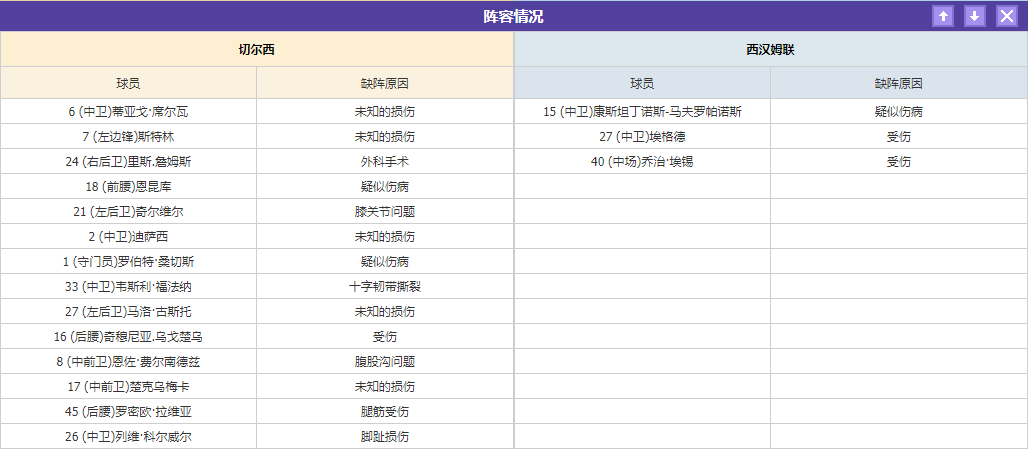
Task: Select player 18 (前腰)恩昆库
Action: (128, 187)
